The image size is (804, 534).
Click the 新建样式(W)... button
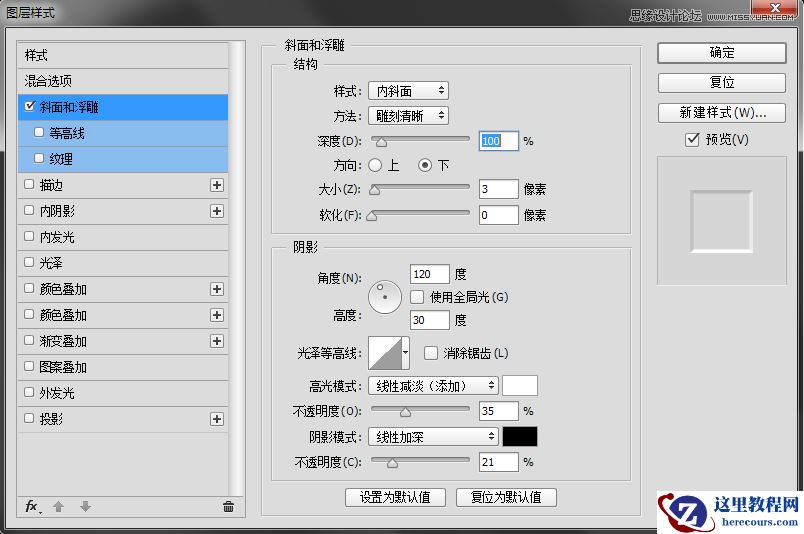722,113
